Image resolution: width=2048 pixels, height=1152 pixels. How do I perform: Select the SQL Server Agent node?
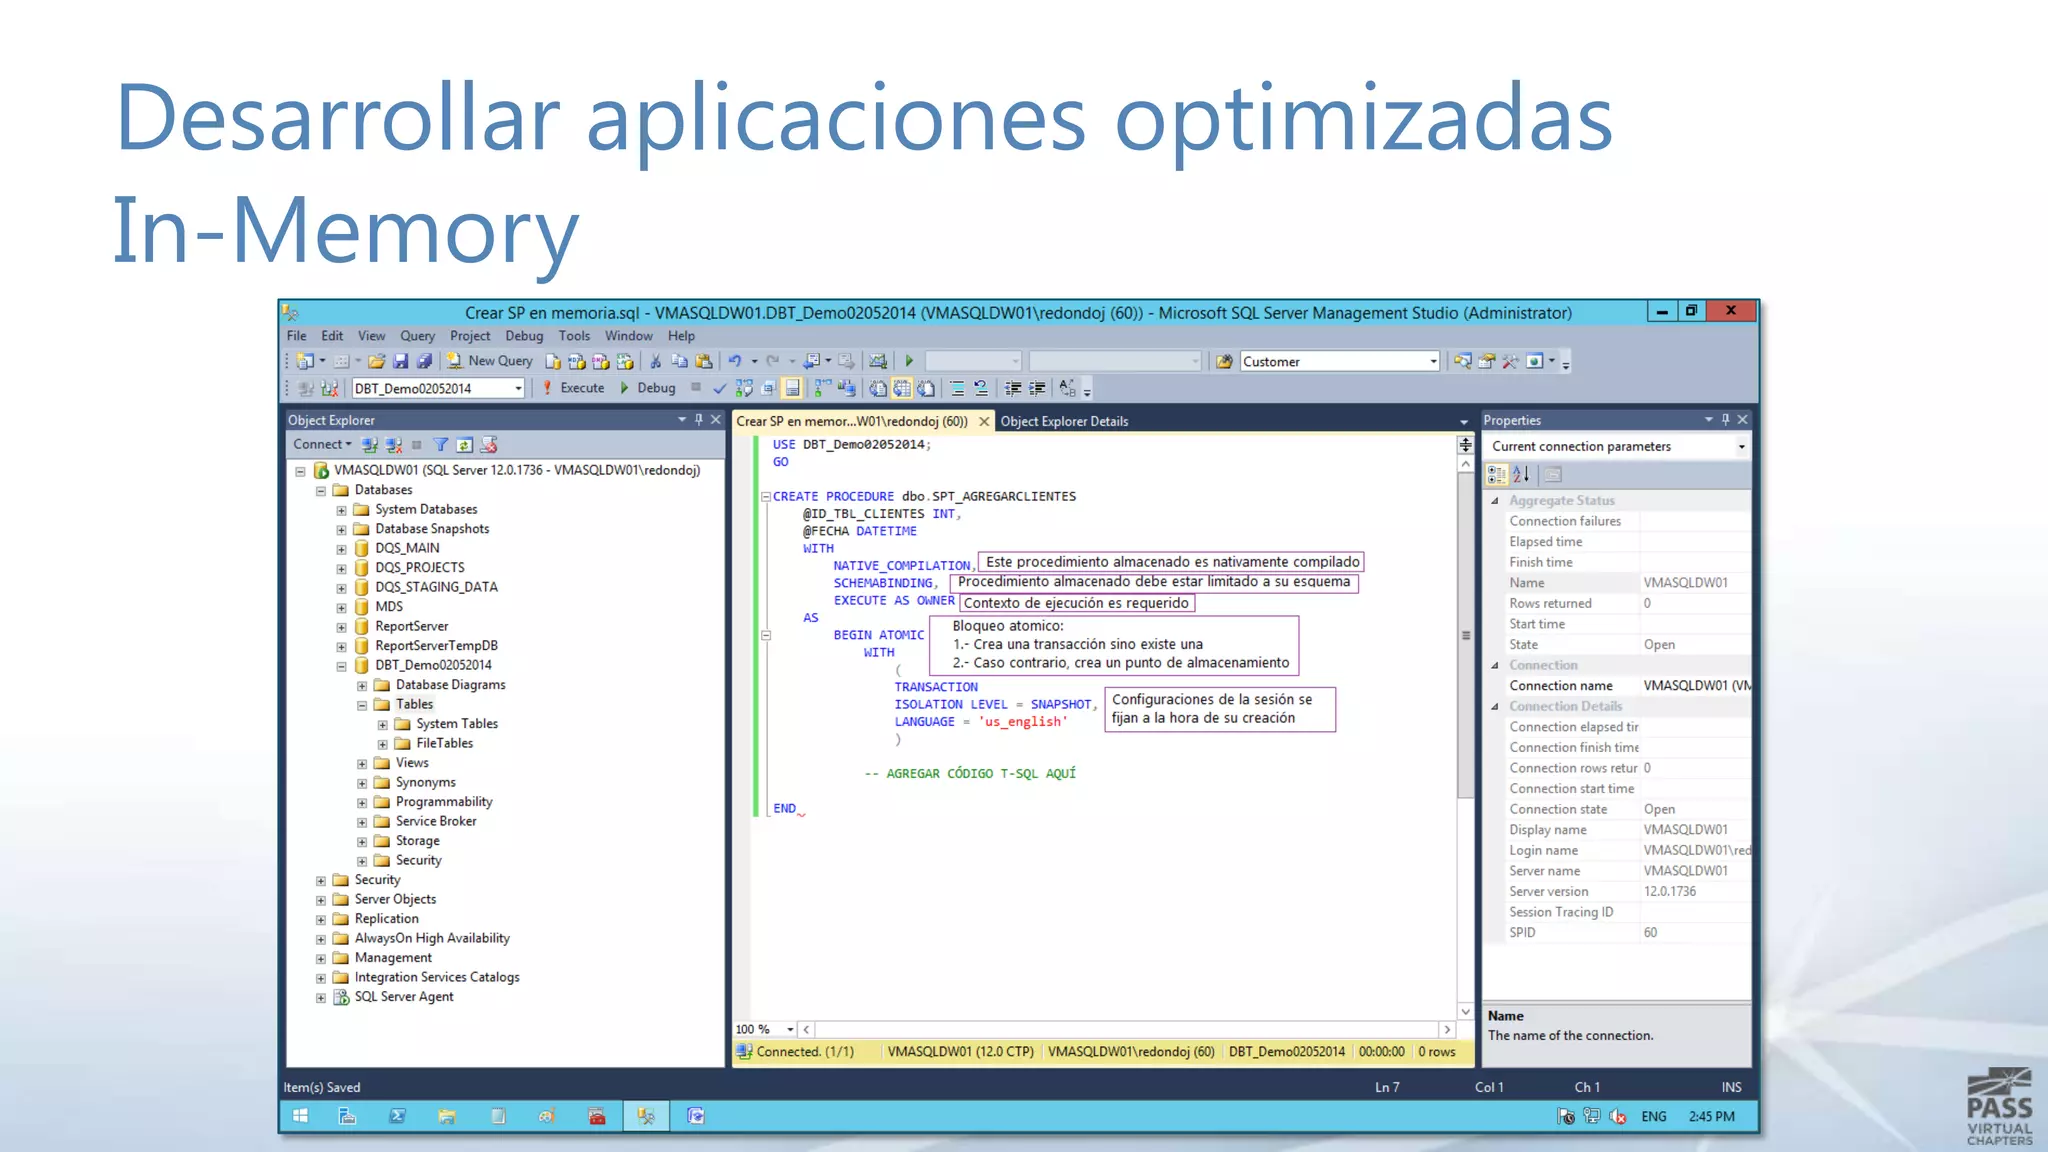(404, 997)
